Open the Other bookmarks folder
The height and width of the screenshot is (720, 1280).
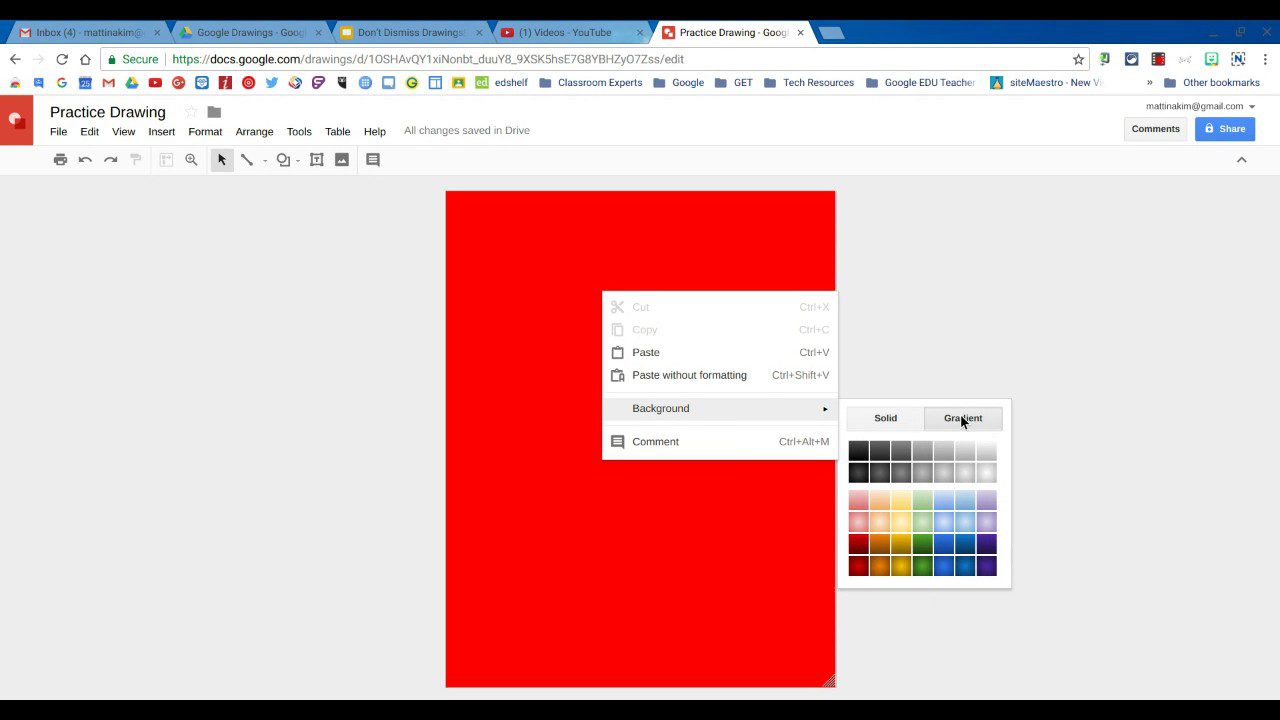1212,83
